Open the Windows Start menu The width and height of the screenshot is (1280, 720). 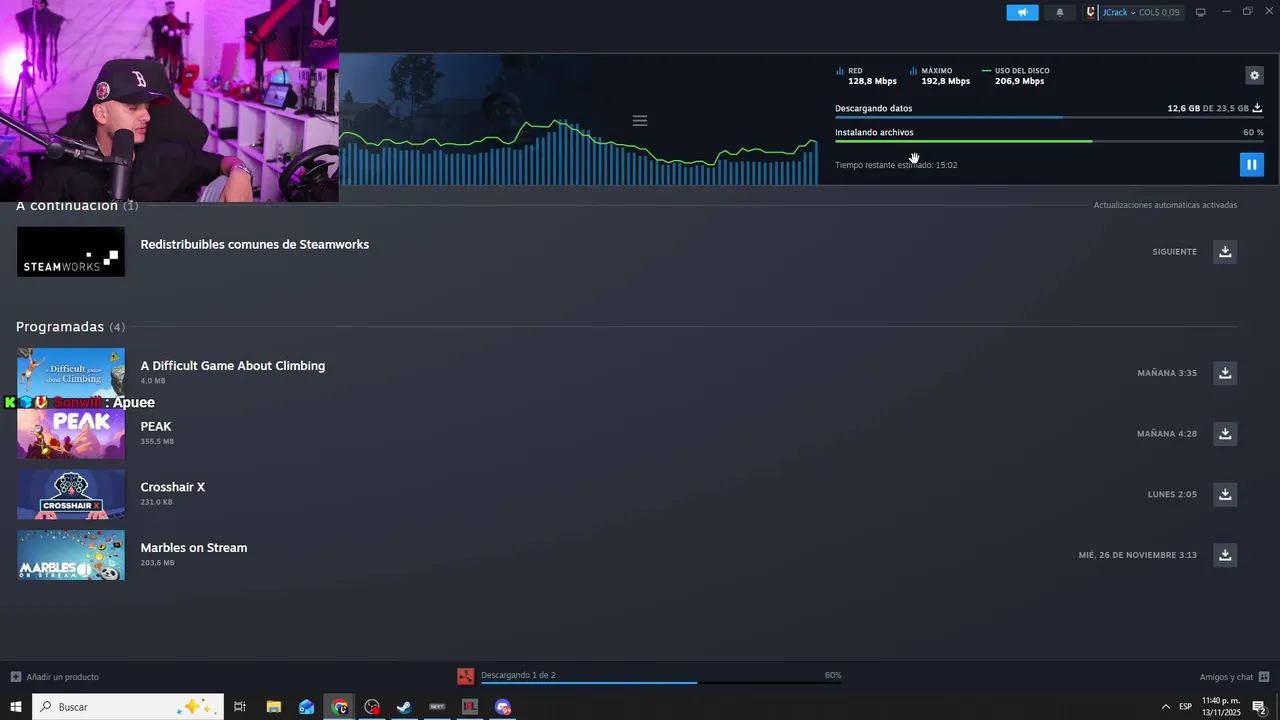(16, 707)
